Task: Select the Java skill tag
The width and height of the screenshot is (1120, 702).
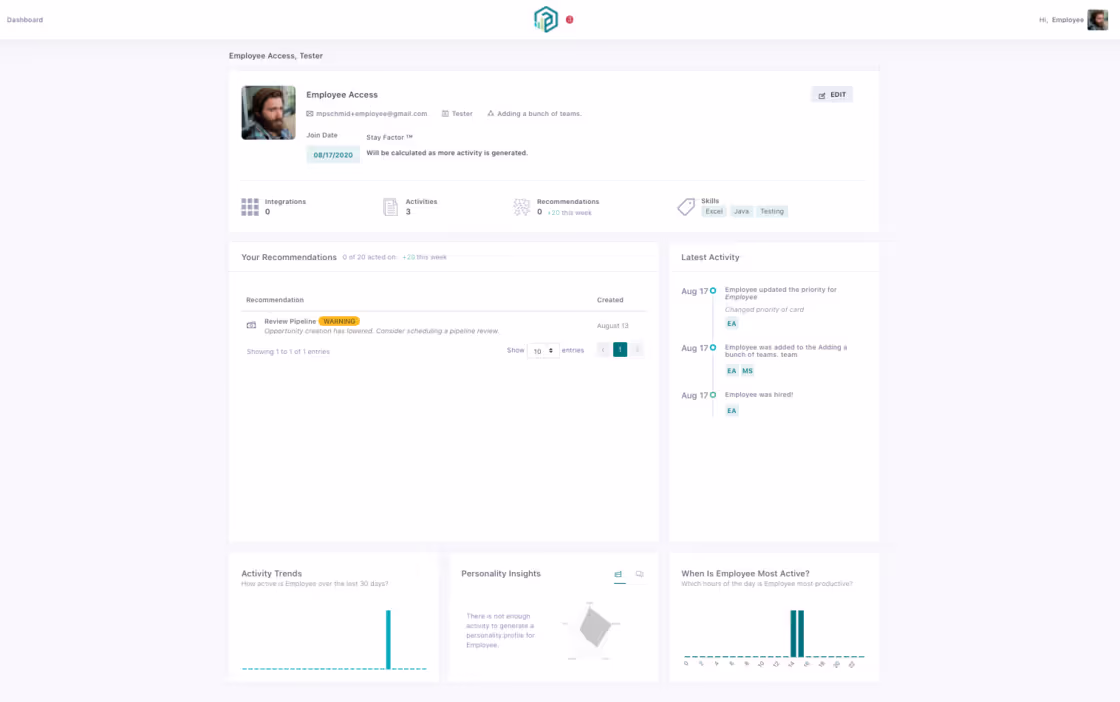Action: 741,211
